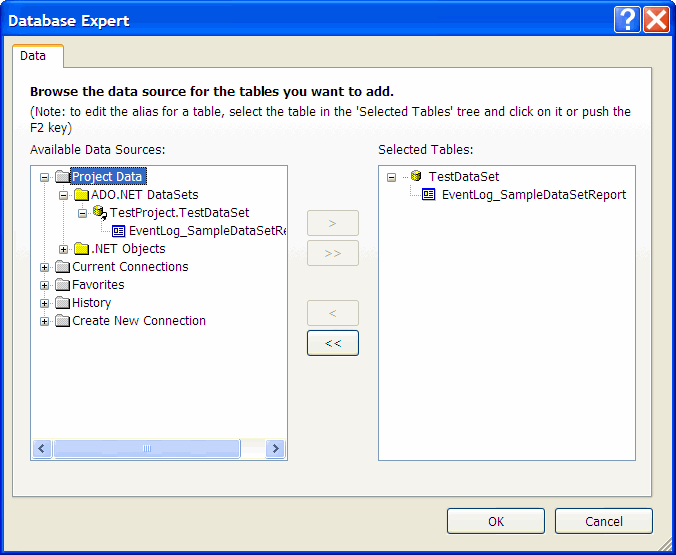Open the Help question mark button
Image resolution: width=676 pixels, height=555 pixels.
pyautogui.click(x=627, y=20)
